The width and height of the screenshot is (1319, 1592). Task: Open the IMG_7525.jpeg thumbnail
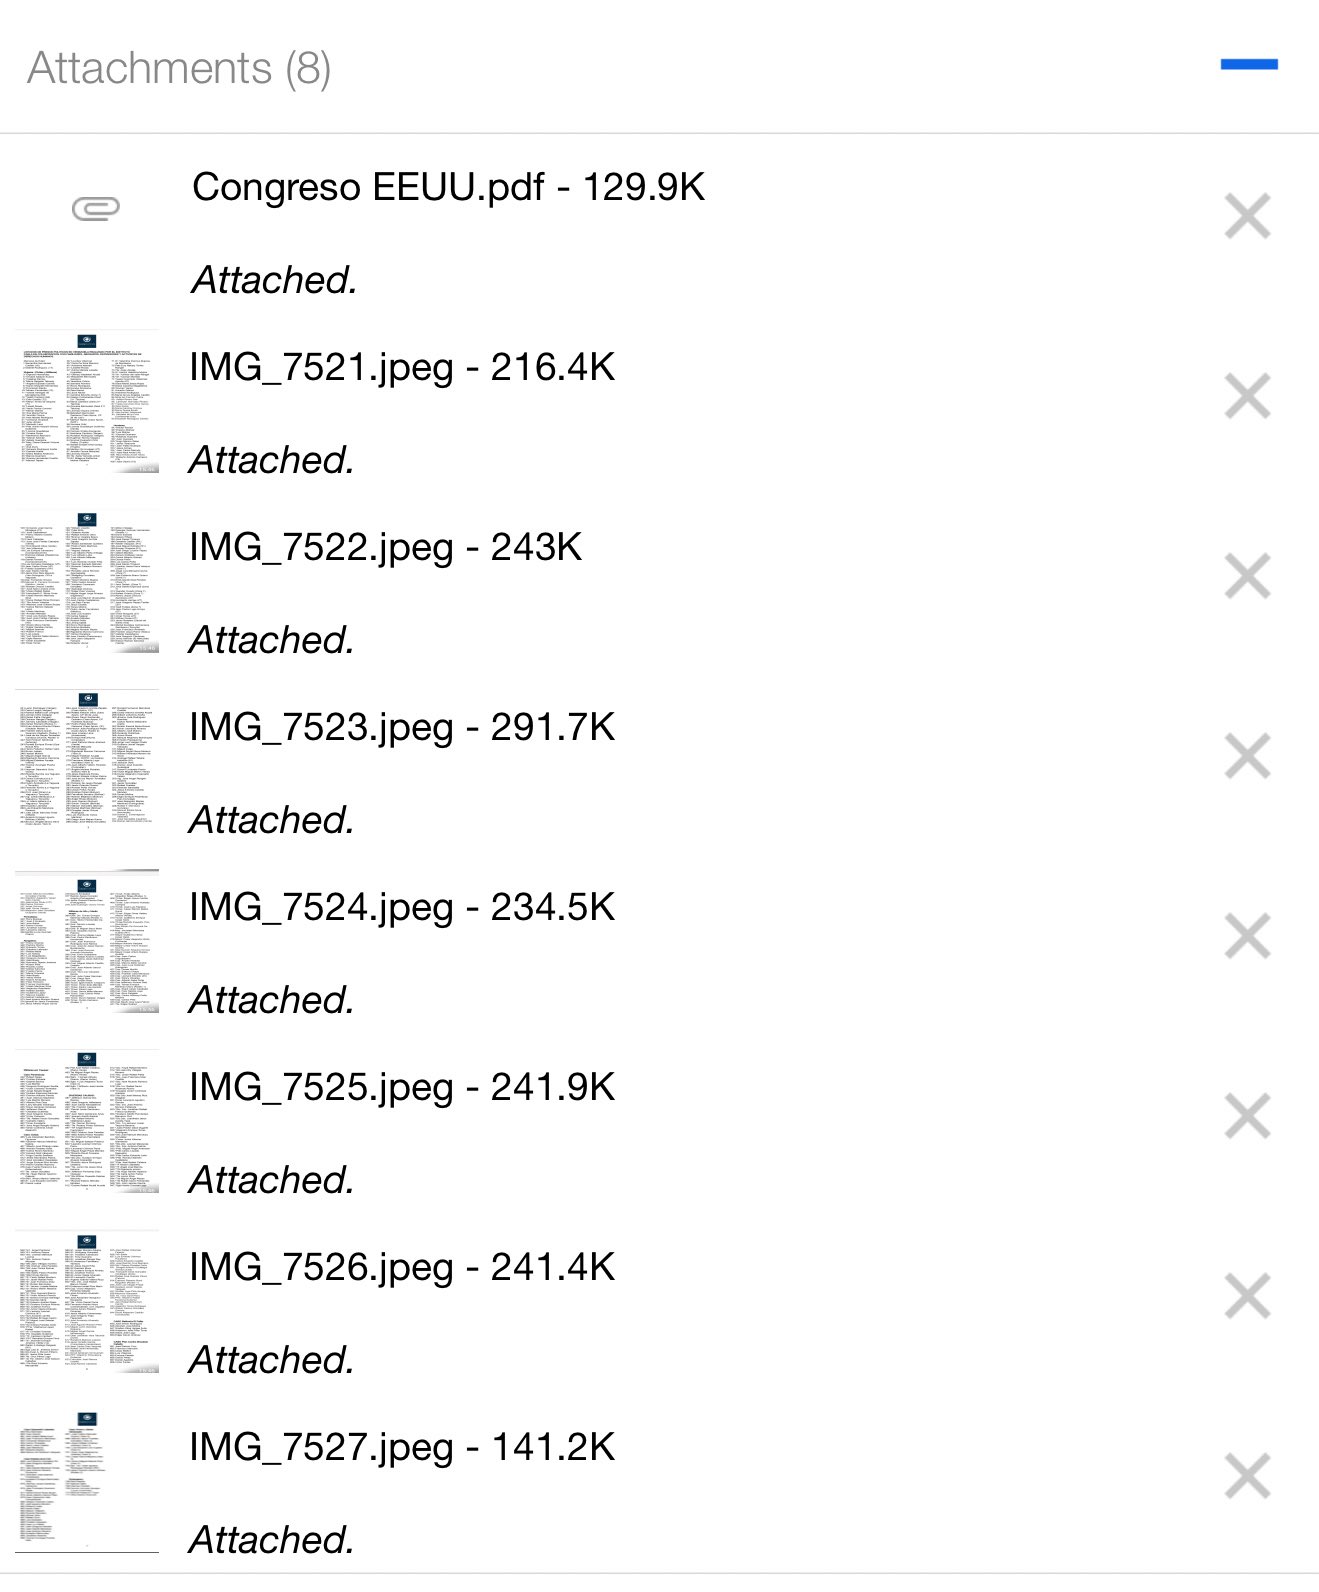[87, 1122]
